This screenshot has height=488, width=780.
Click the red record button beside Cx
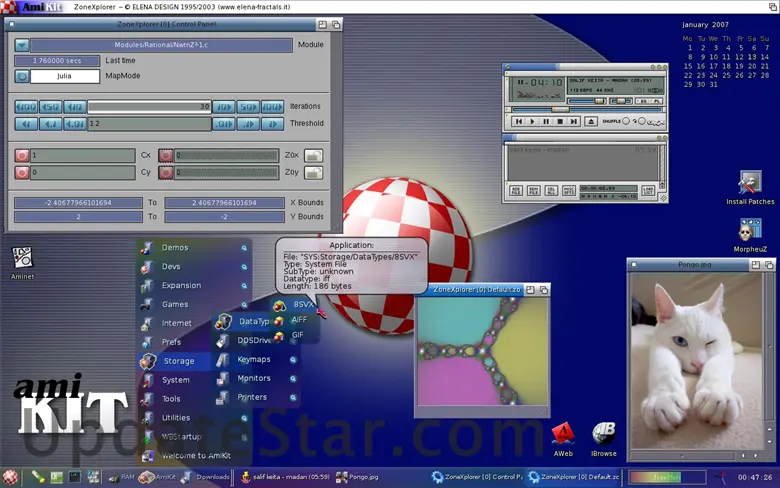(21, 156)
